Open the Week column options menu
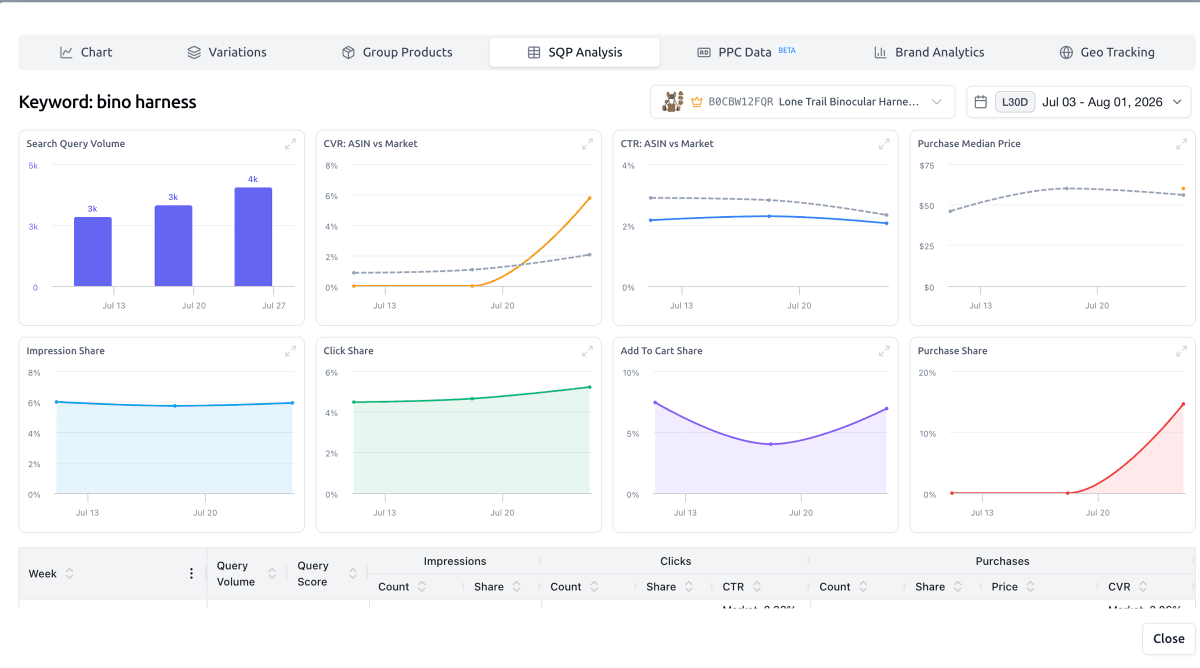1200x668 pixels. tap(191, 574)
